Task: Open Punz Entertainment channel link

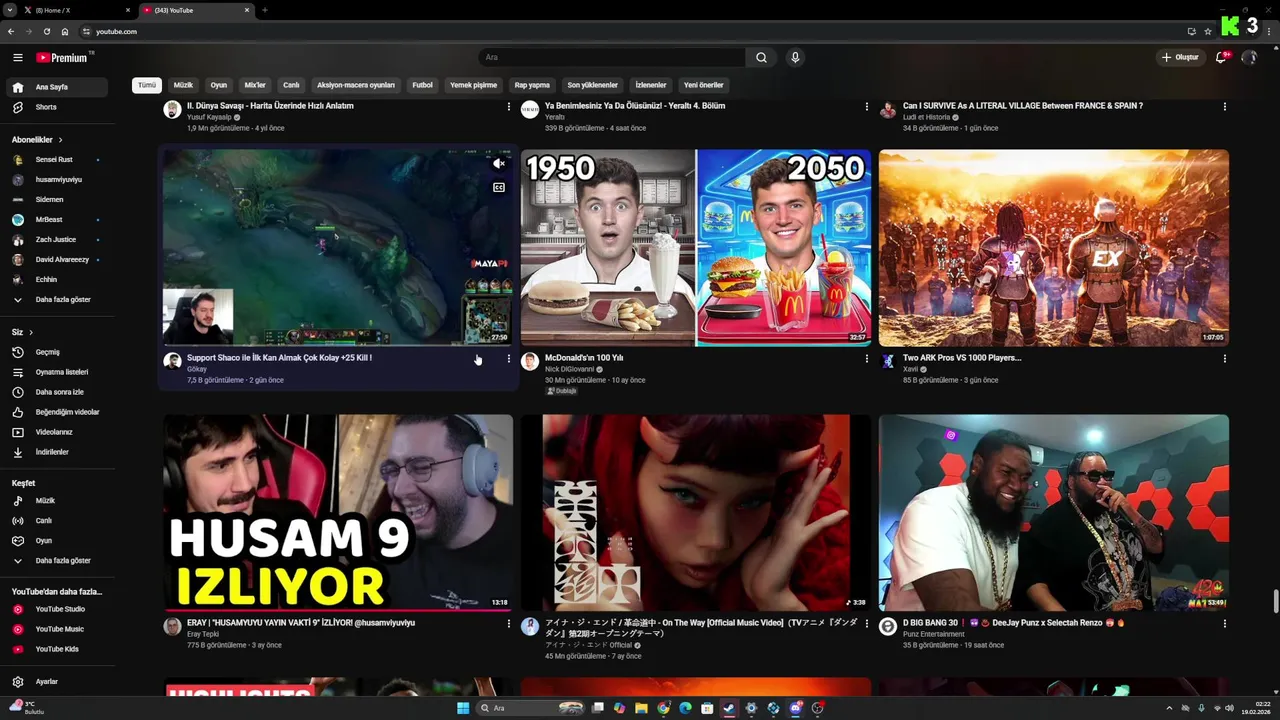Action: 933,634
